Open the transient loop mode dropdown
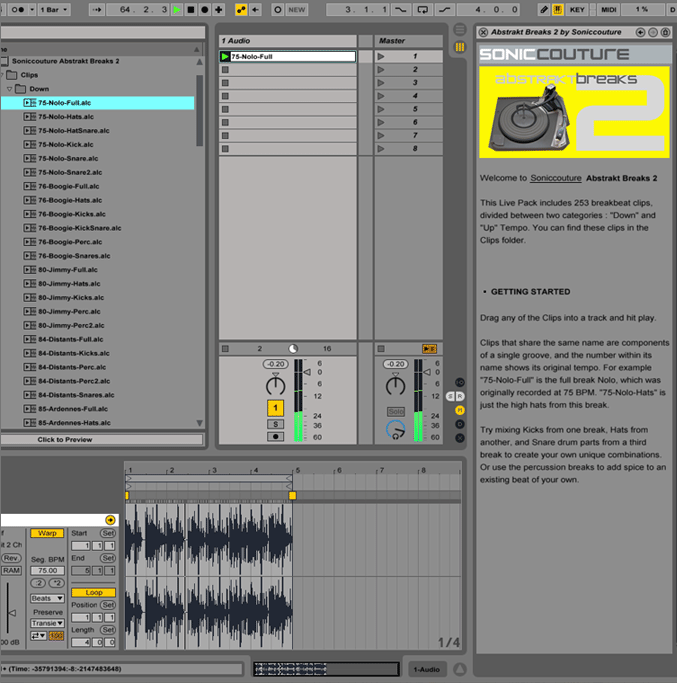The height and width of the screenshot is (683, 677). coord(38,636)
